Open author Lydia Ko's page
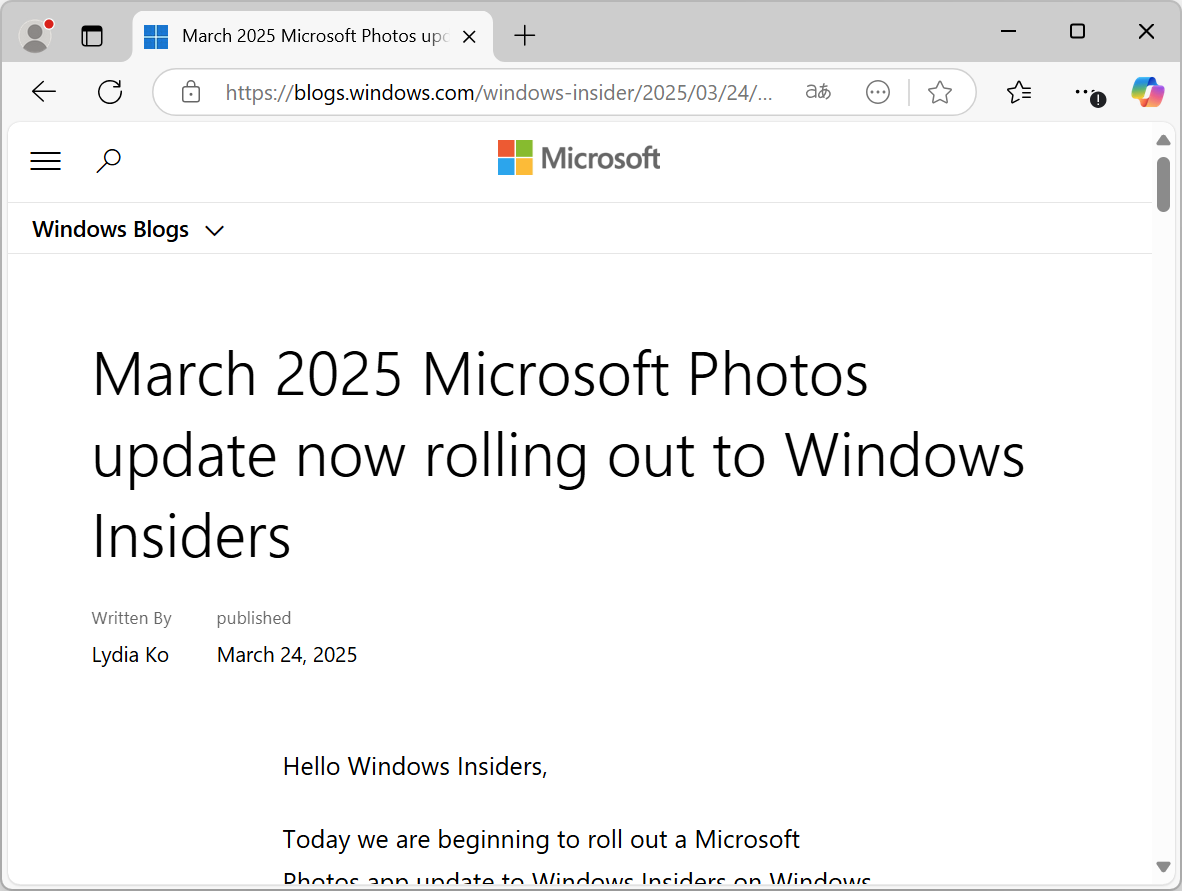1182x891 pixels. point(130,655)
